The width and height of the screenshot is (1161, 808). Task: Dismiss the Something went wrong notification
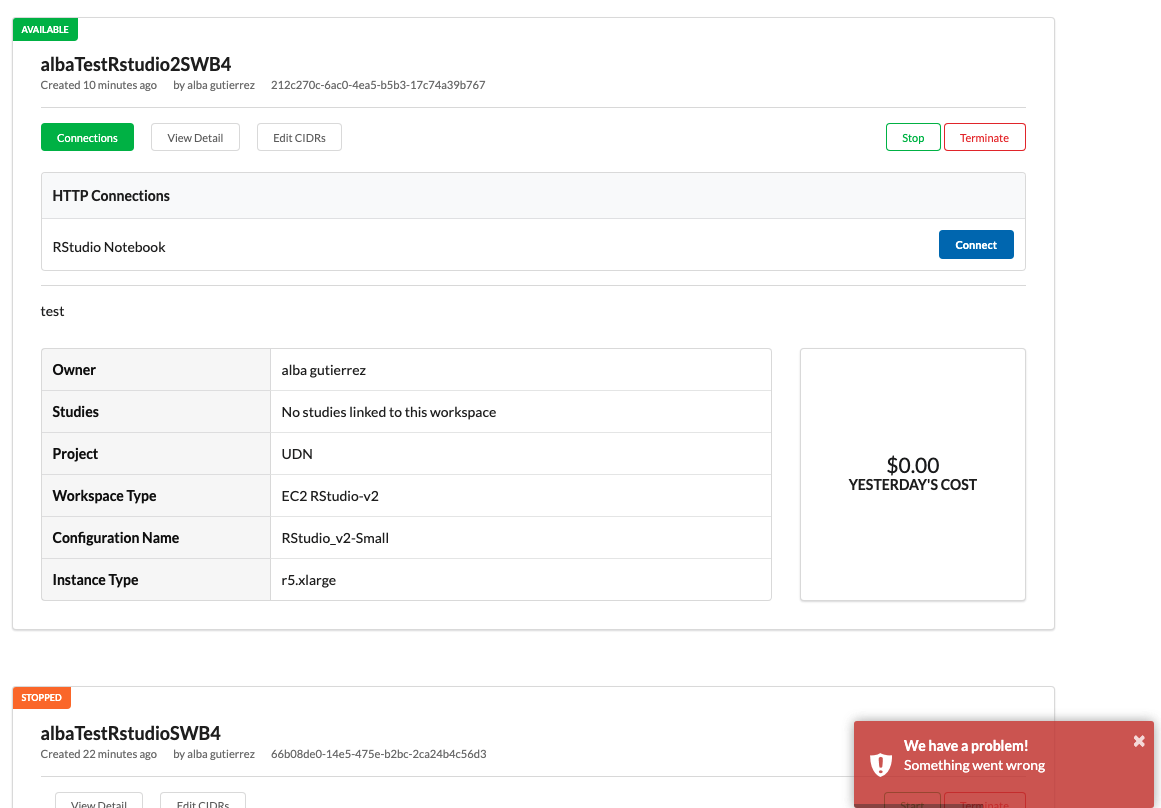(x=1138, y=741)
